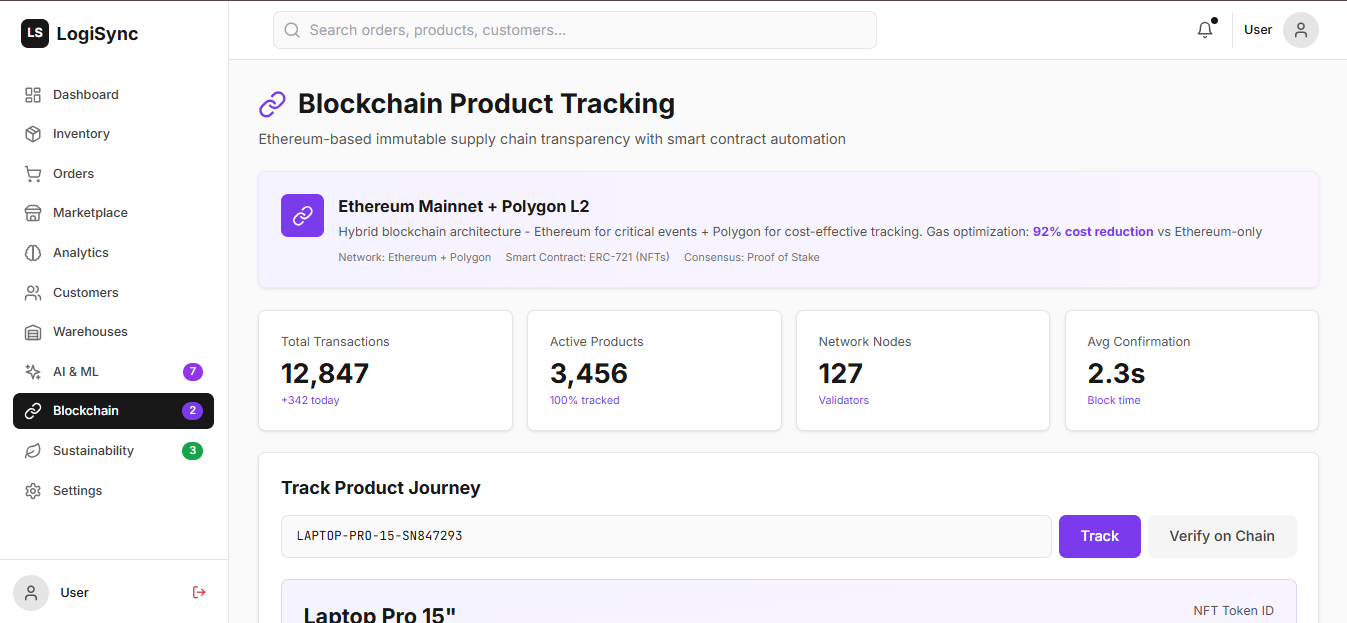Go to the Inventory page
The width and height of the screenshot is (1347, 623).
tap(113, 134)
